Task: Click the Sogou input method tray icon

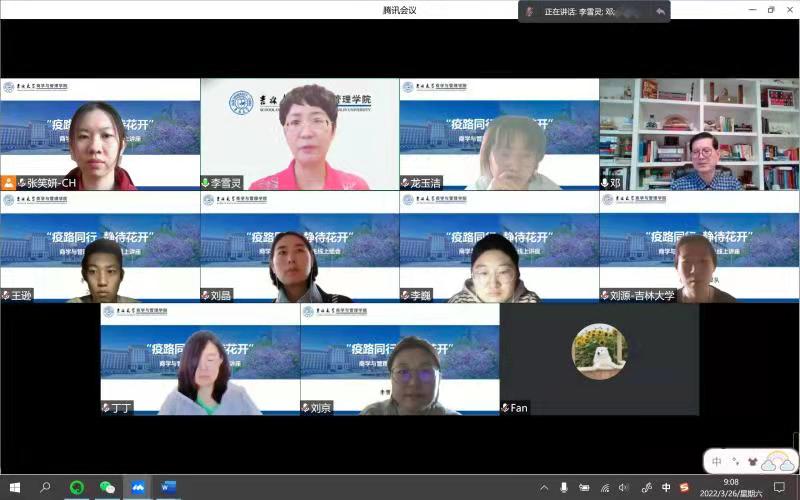Action: [685, 487]
